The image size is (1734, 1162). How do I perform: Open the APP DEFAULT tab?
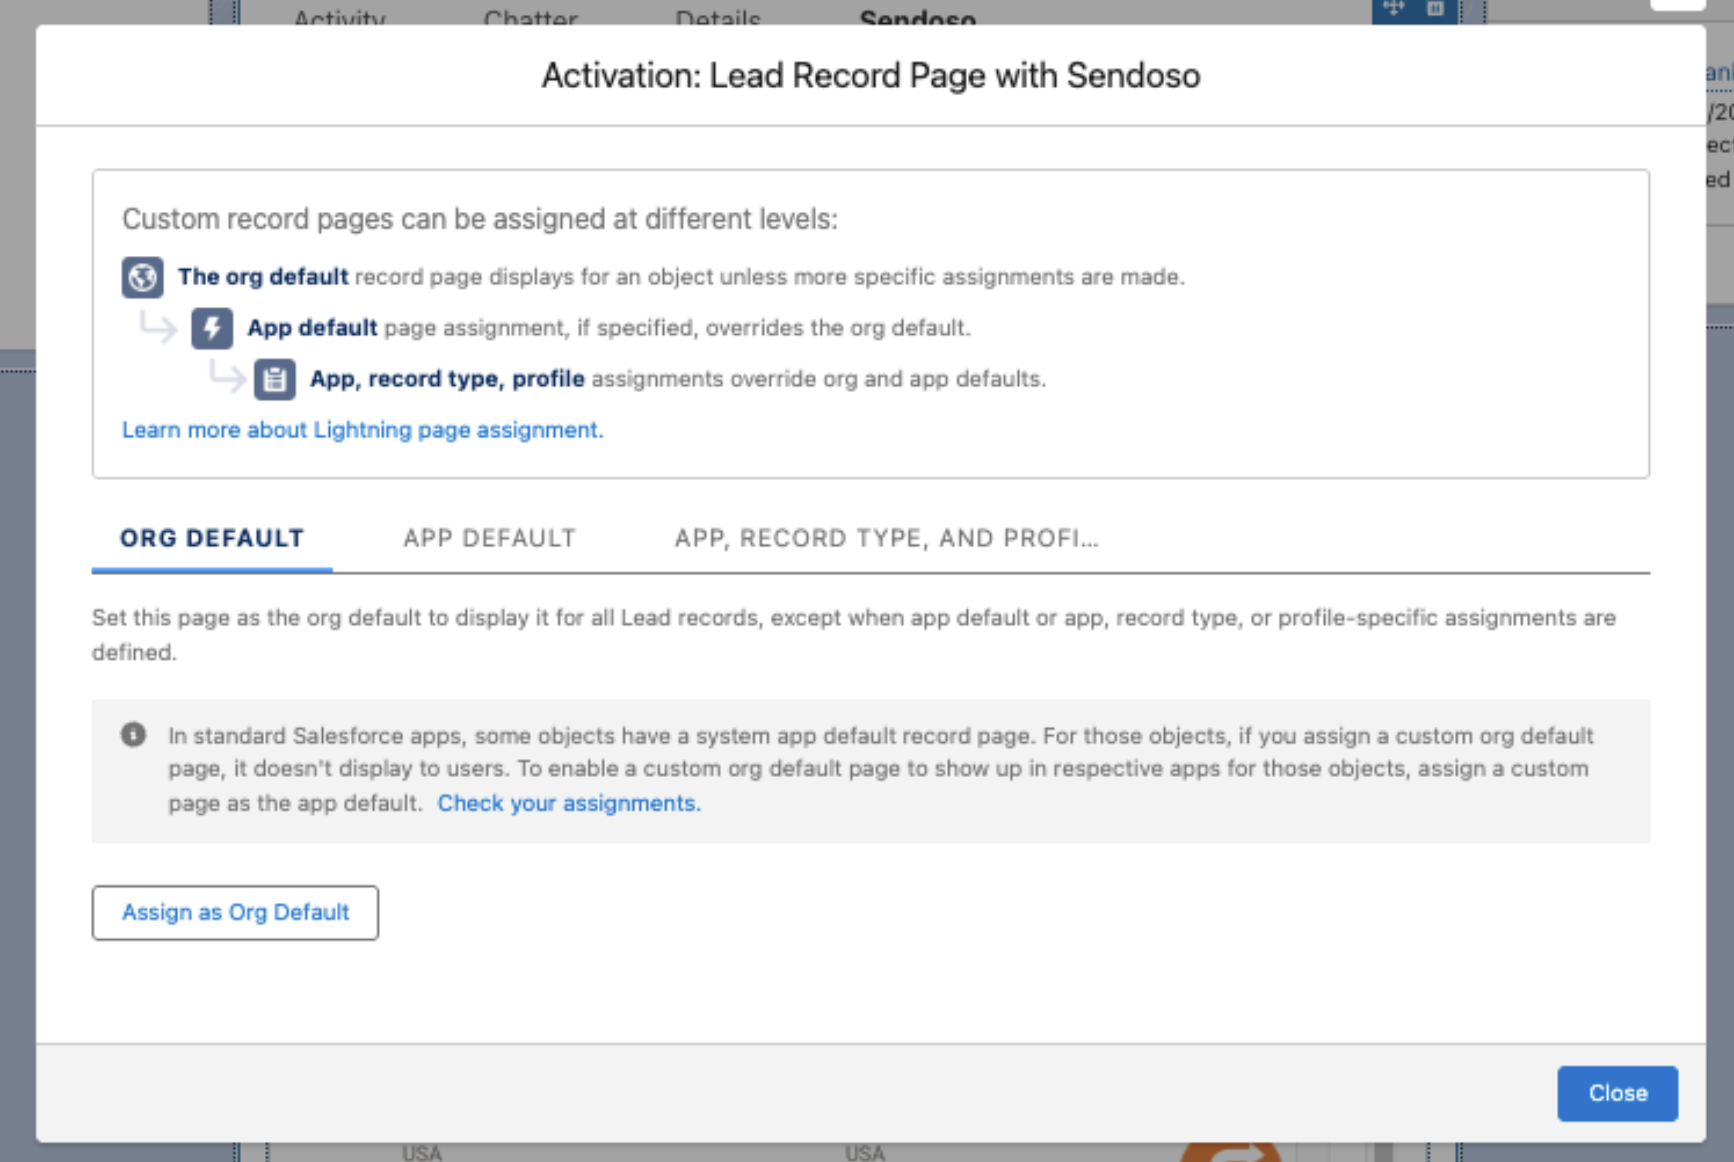pyautogui.click(x=489, y=538)
